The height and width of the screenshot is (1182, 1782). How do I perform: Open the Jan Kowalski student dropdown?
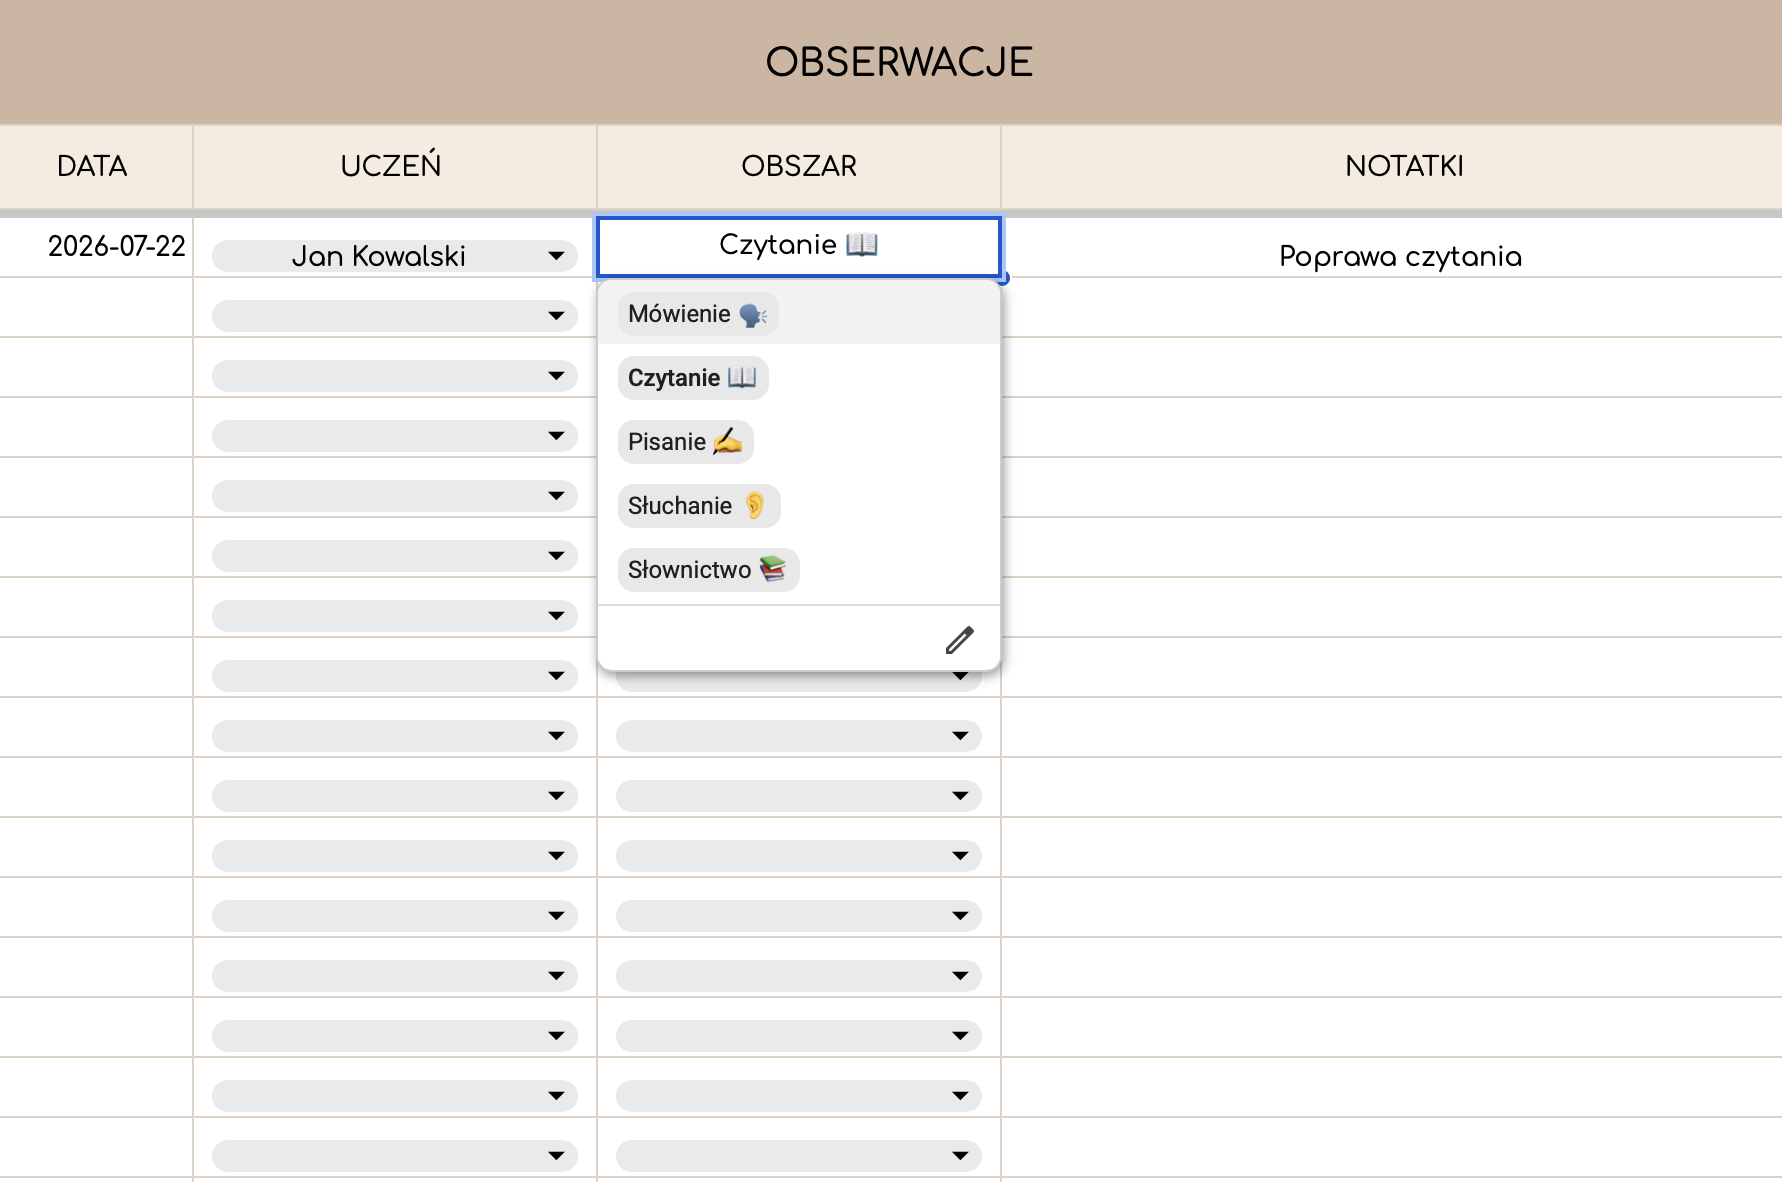coord(395,256)
